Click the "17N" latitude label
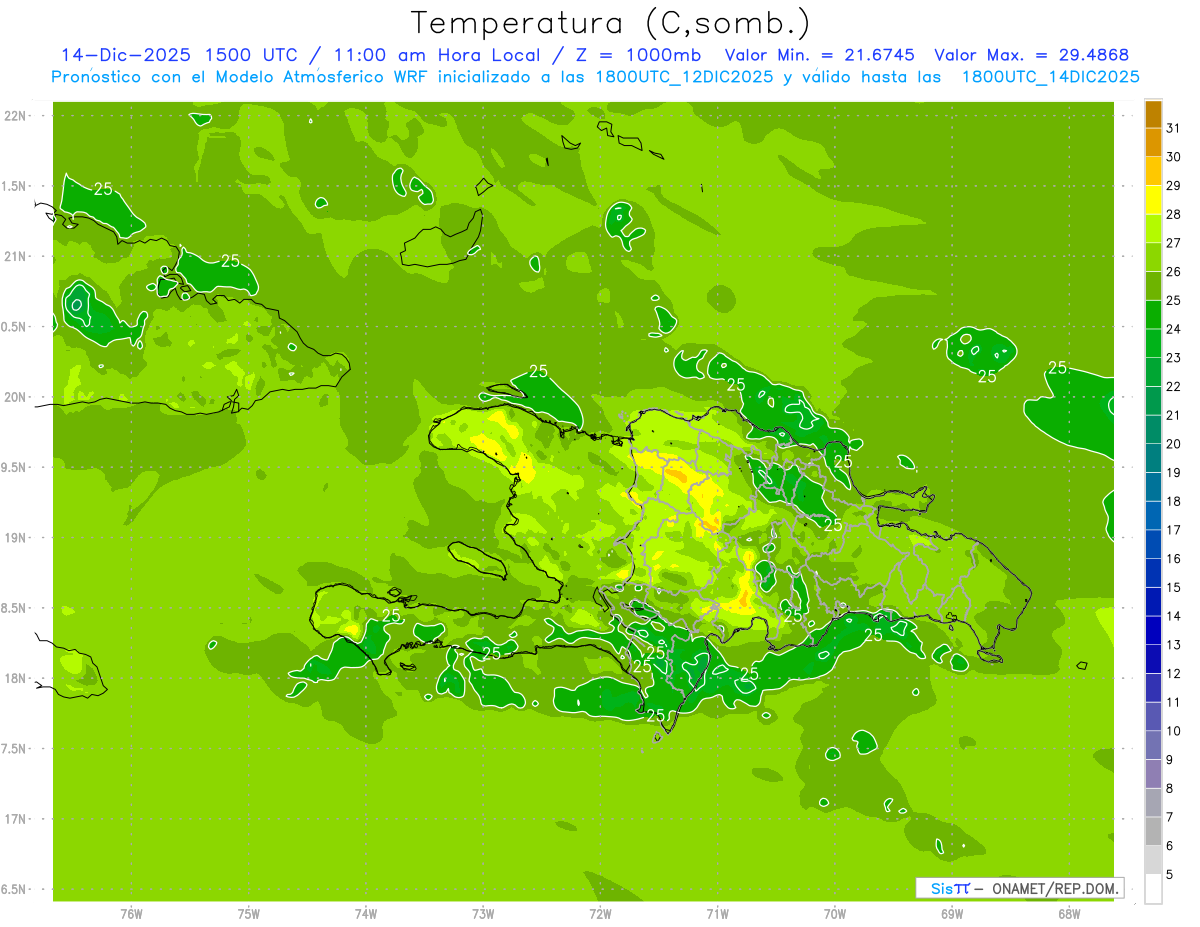This screenshot has height=927, width=1200. tap(15, 819)
